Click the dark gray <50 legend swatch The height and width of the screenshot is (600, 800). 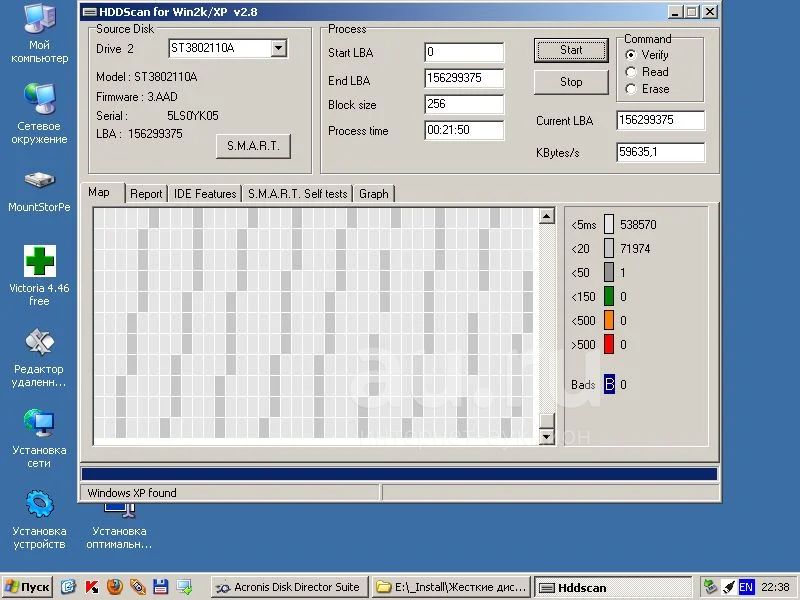pos(609,272)
